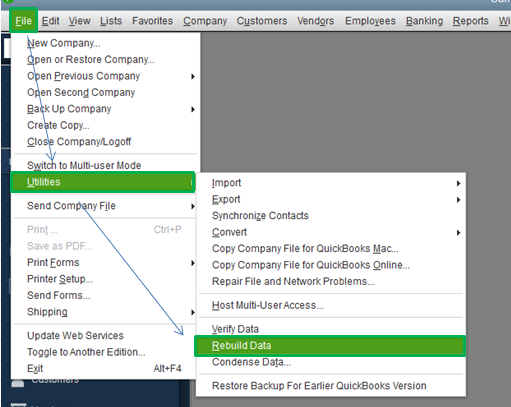511x407 pixels.
Task: Expand the Print Forms submenu arrow
Action: [x=193, y=263]
